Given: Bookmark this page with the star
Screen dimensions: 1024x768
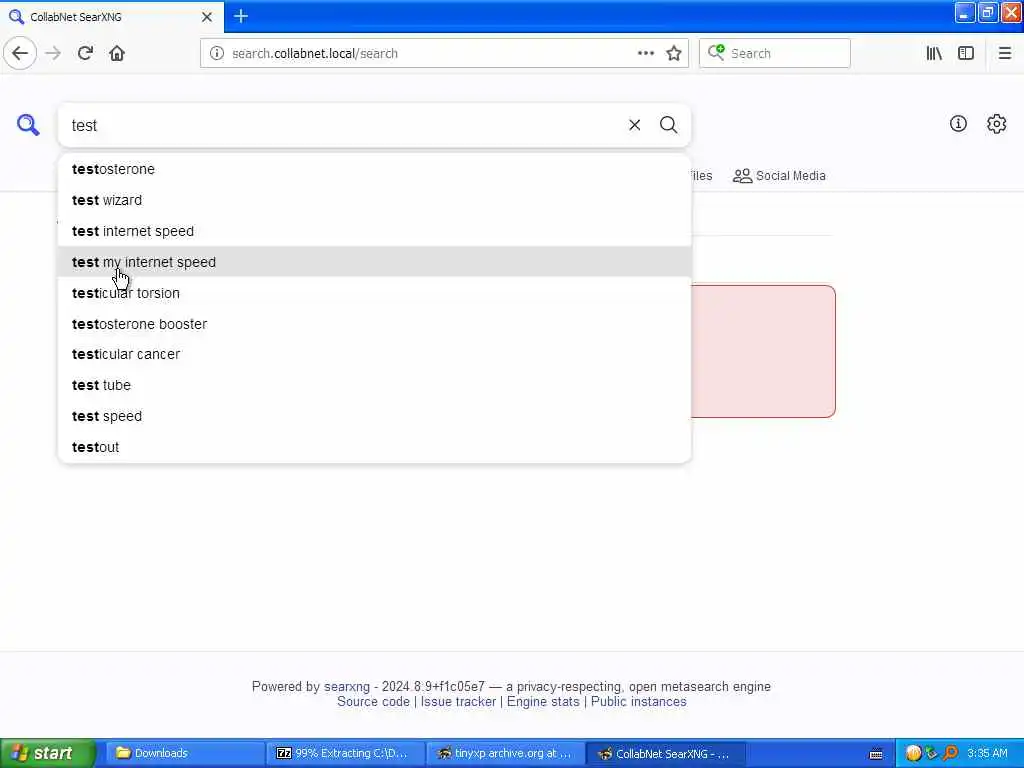Looking at the screenshot, I should (x=674, y=54).
